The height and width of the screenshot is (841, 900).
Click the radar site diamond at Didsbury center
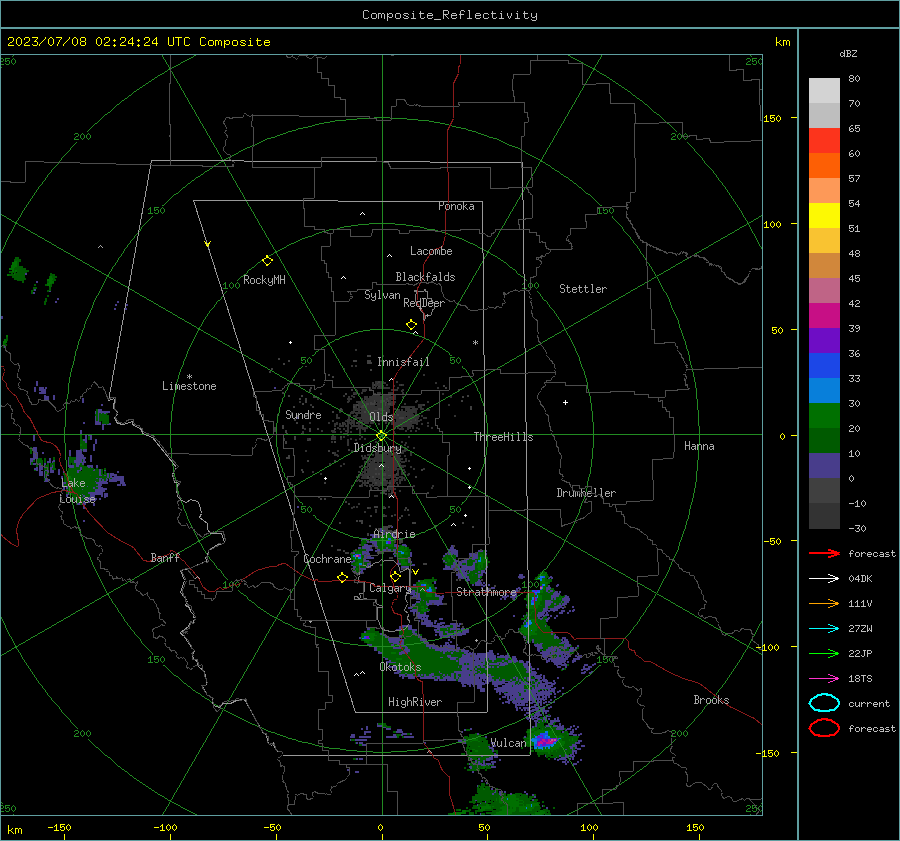coord(382,436)
